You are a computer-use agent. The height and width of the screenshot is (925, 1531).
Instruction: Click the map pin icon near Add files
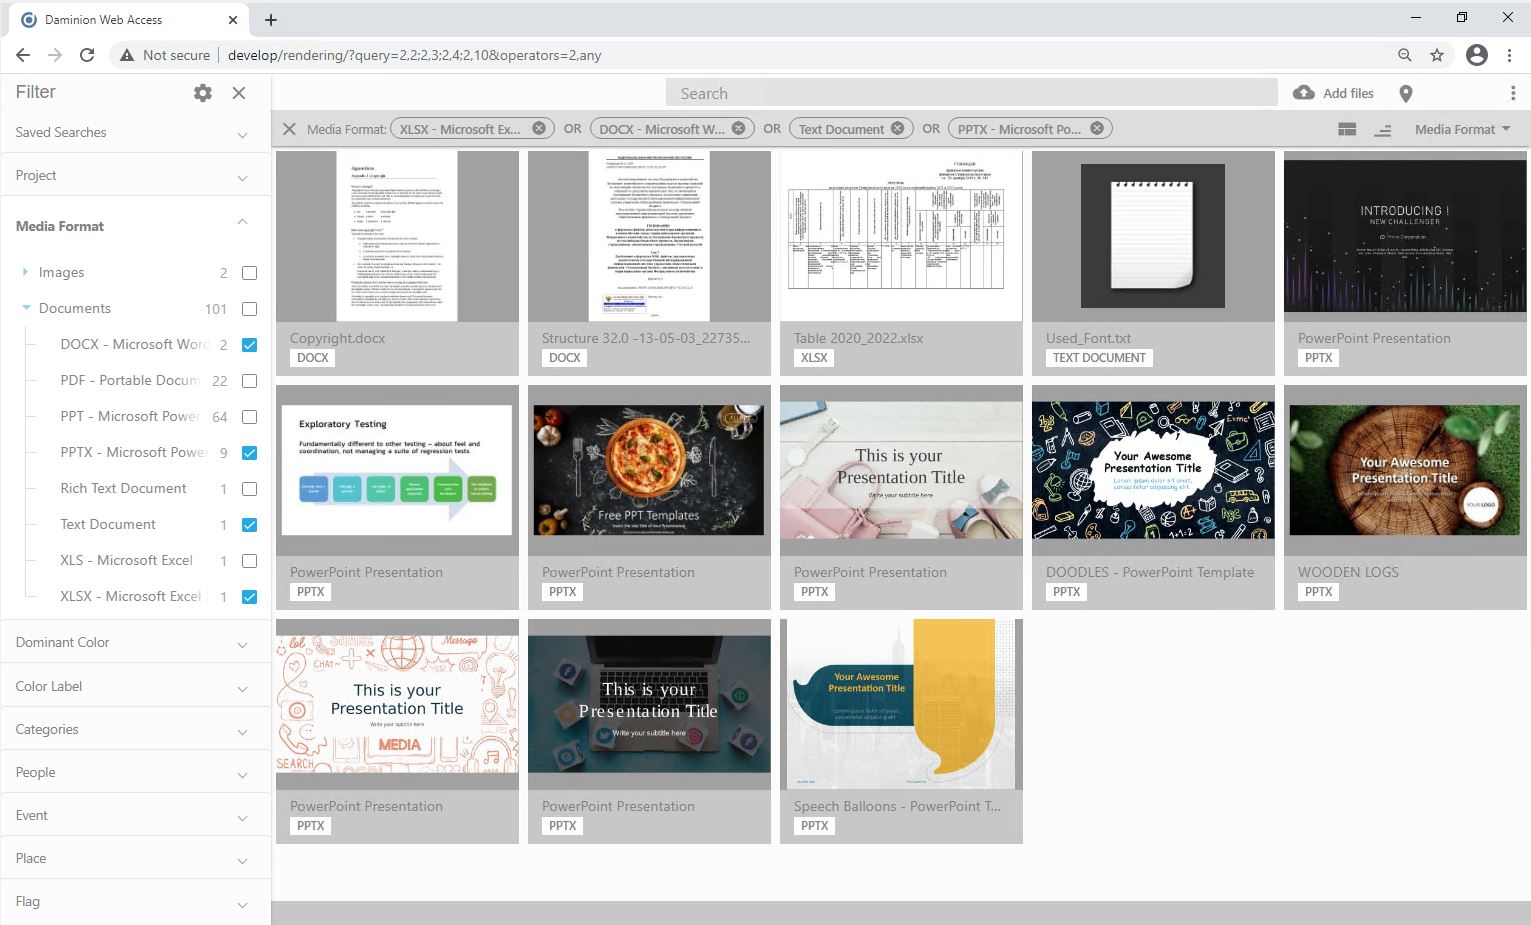point(1406,92)
